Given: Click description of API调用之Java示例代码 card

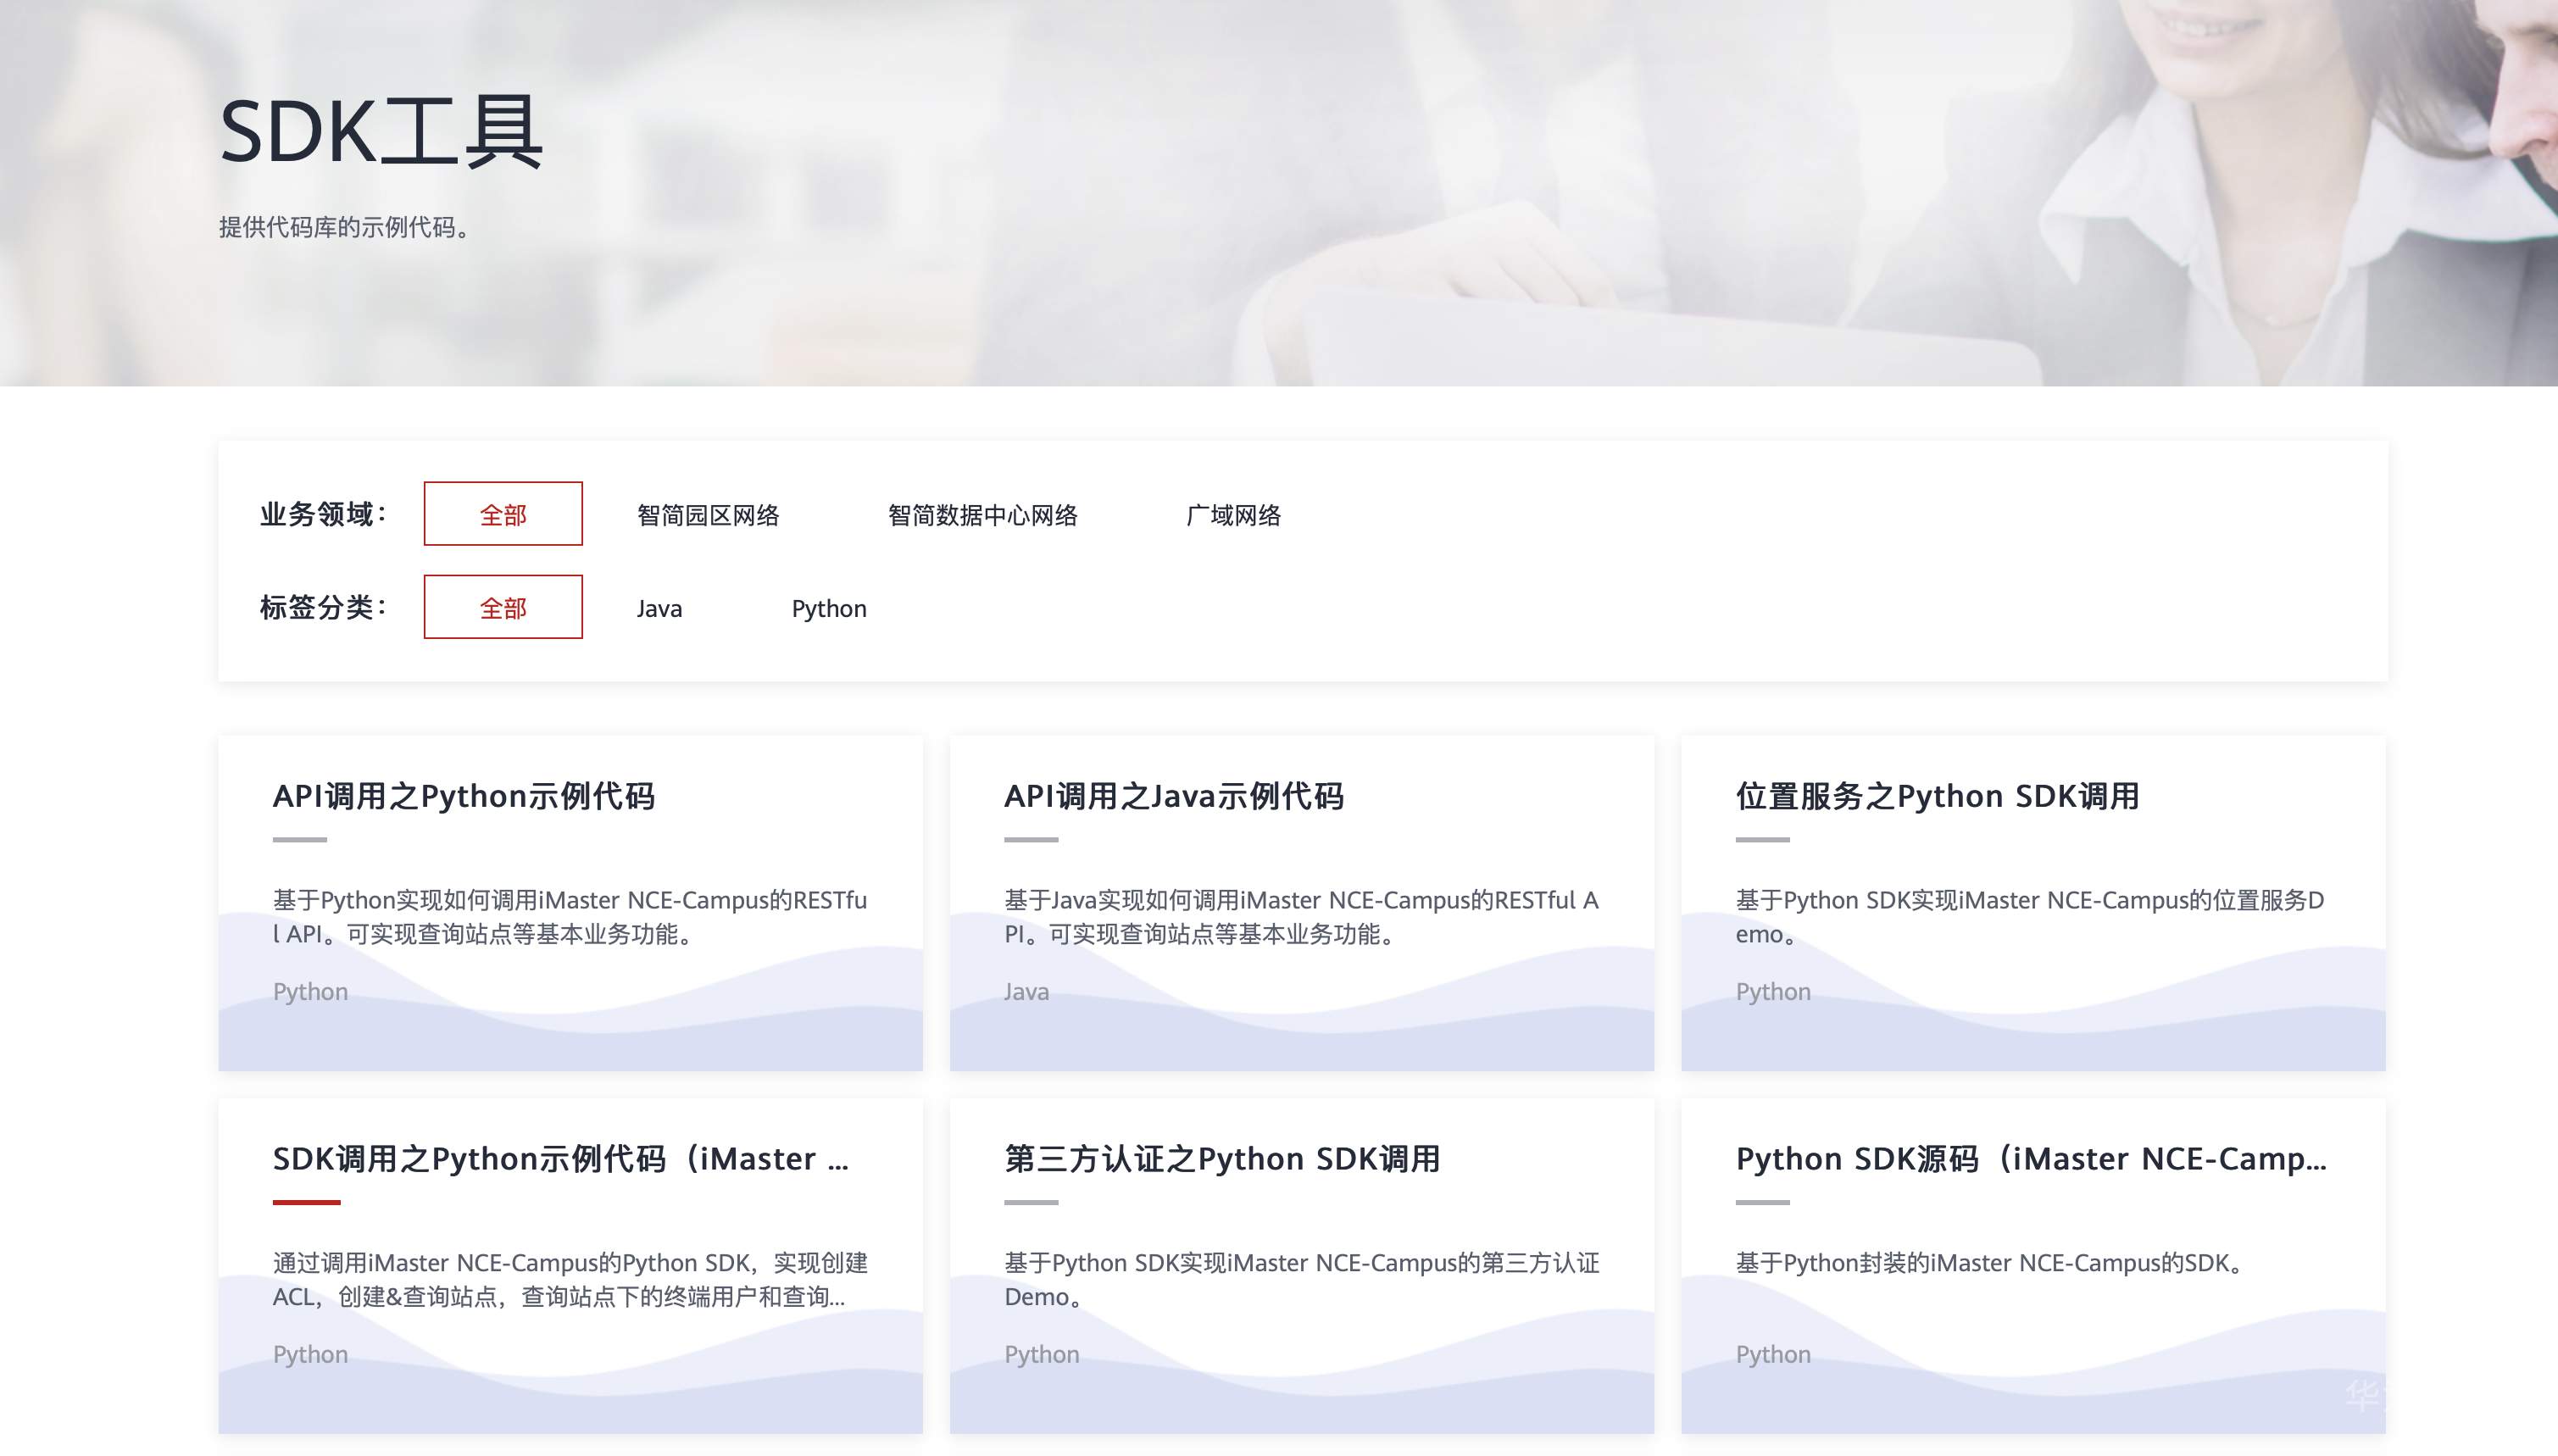Looking at the screenshot, I should click(1301, 917).
